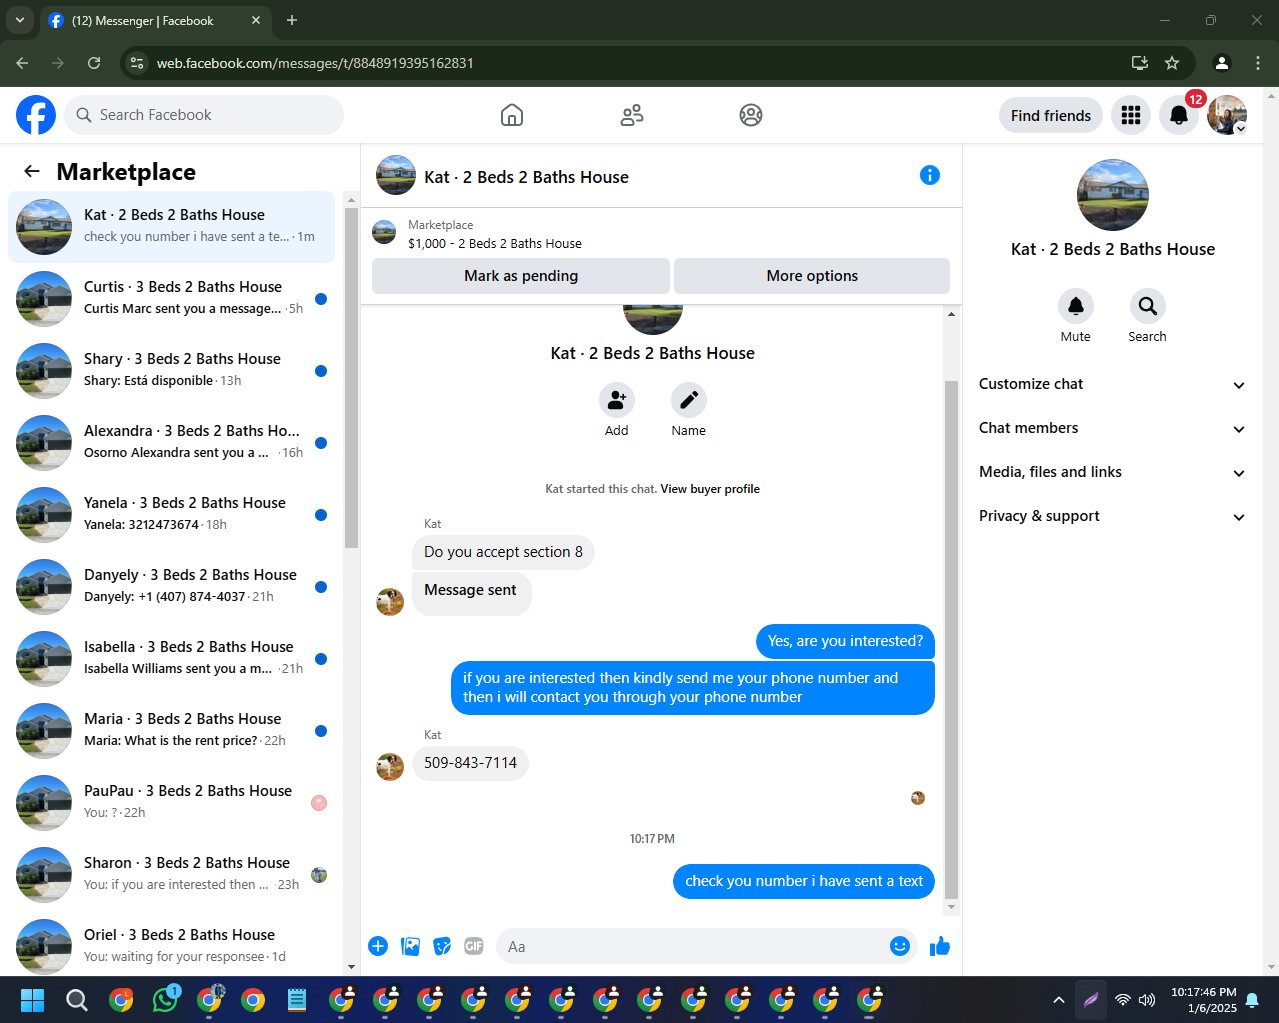Viewport: 1279px width, 1023px height.
Task: Open the Facebook logo home link
Action: pyautogui.click(x=36, y=115)
